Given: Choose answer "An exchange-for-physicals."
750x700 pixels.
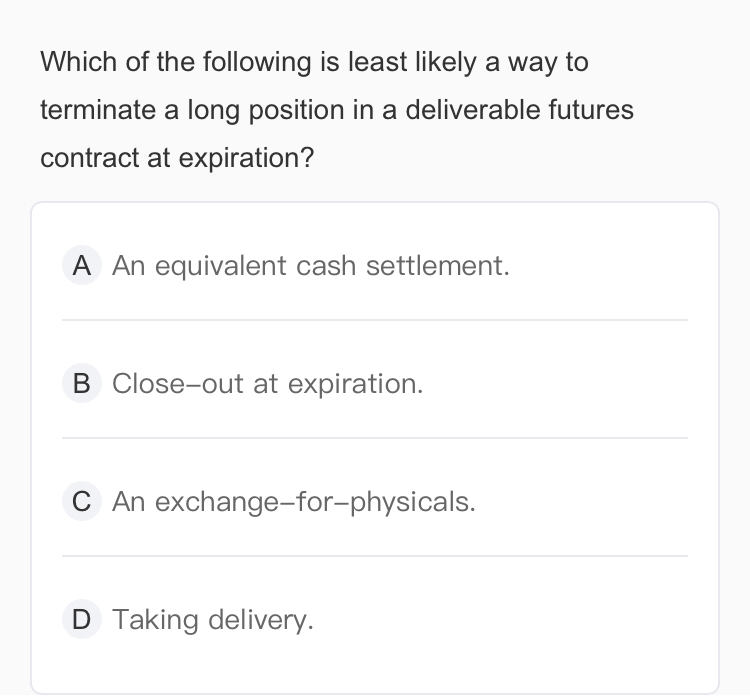Looking at the screenshot, I should coord(294,502).
